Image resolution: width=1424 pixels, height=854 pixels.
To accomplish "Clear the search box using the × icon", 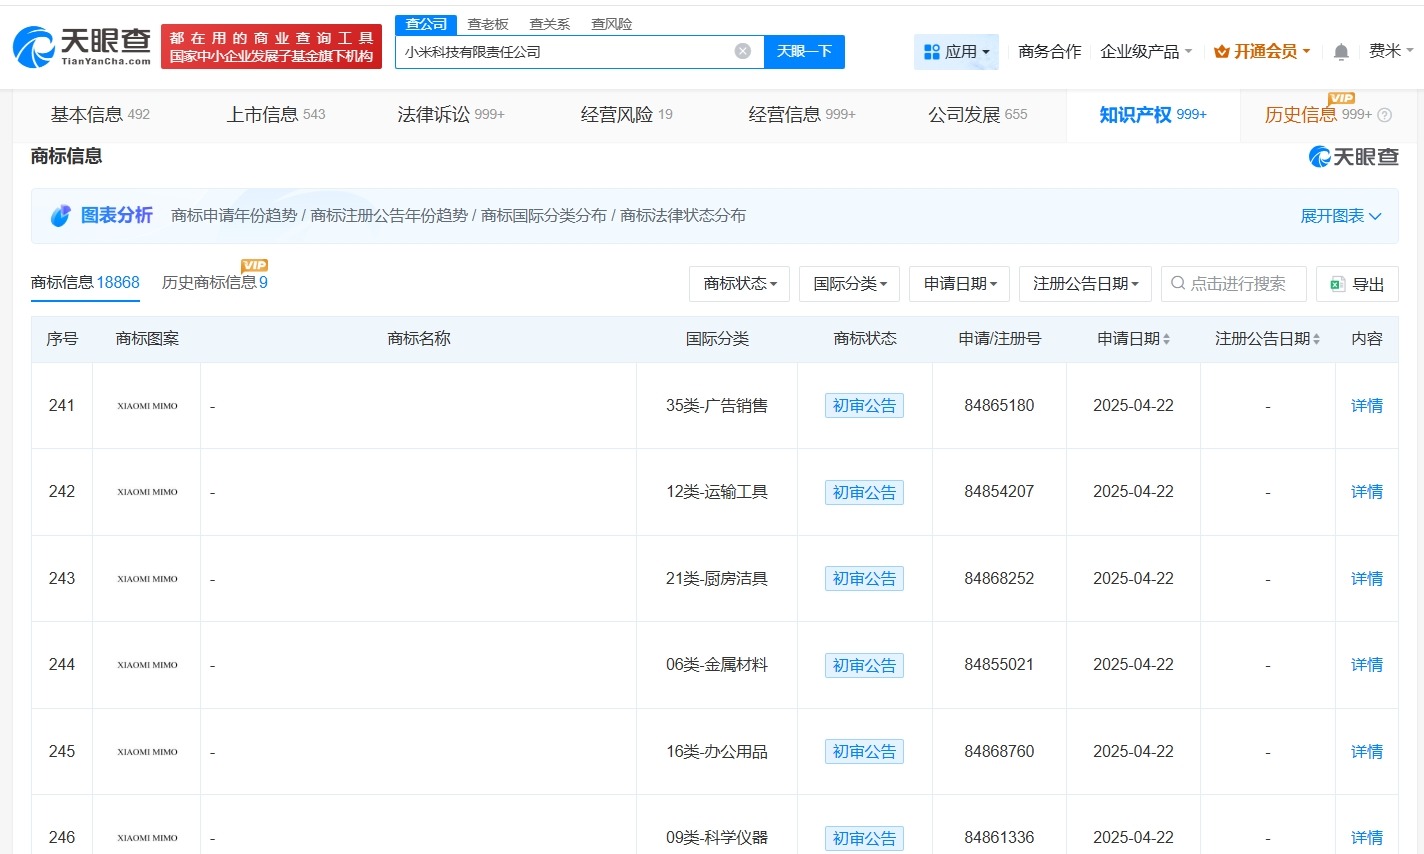I will pyautogui.click(x=742, y=51).
